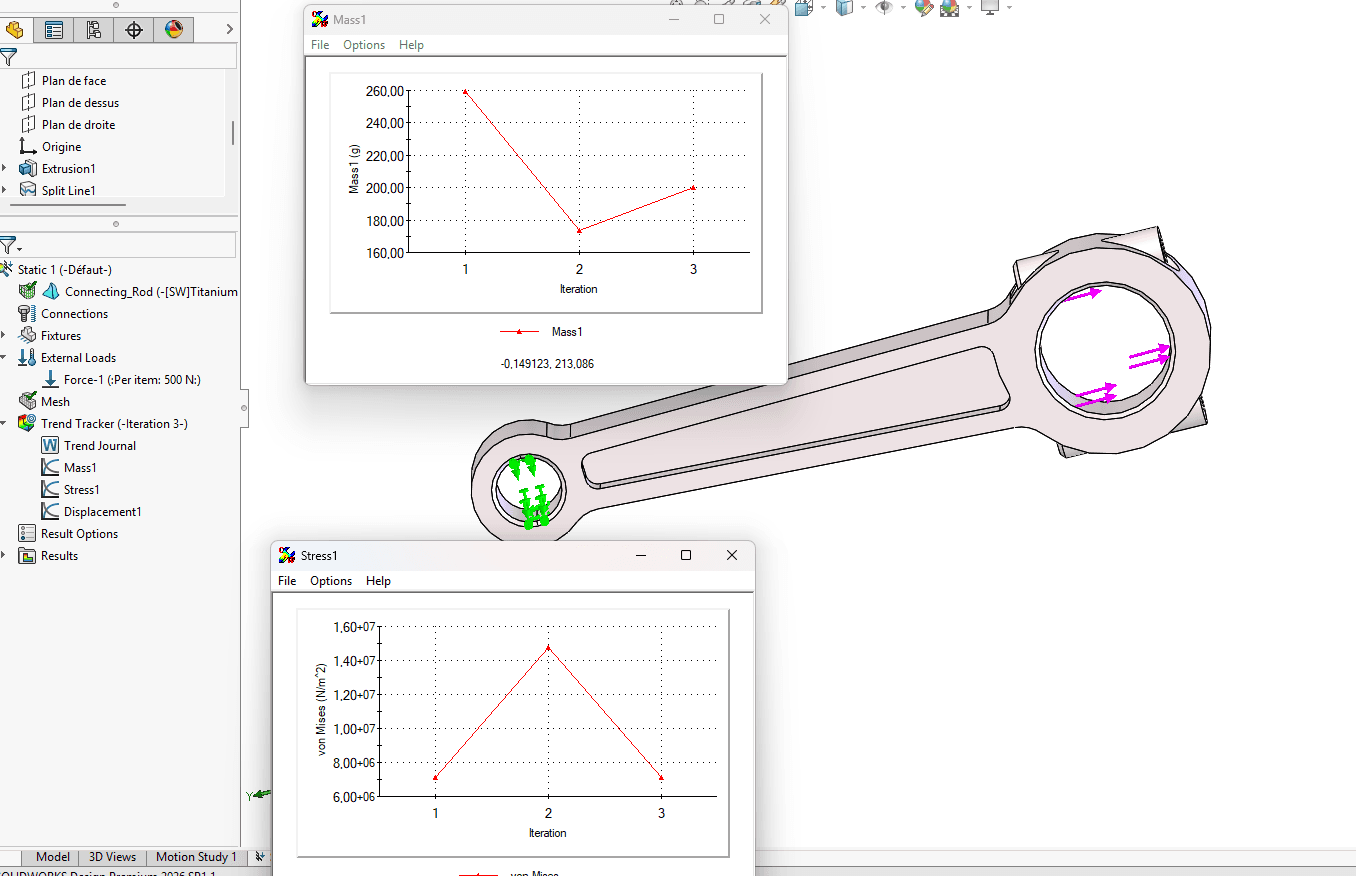1356x876 pixels.
Task: Click the Mesh icon in study tree
Action: (28, 401)
